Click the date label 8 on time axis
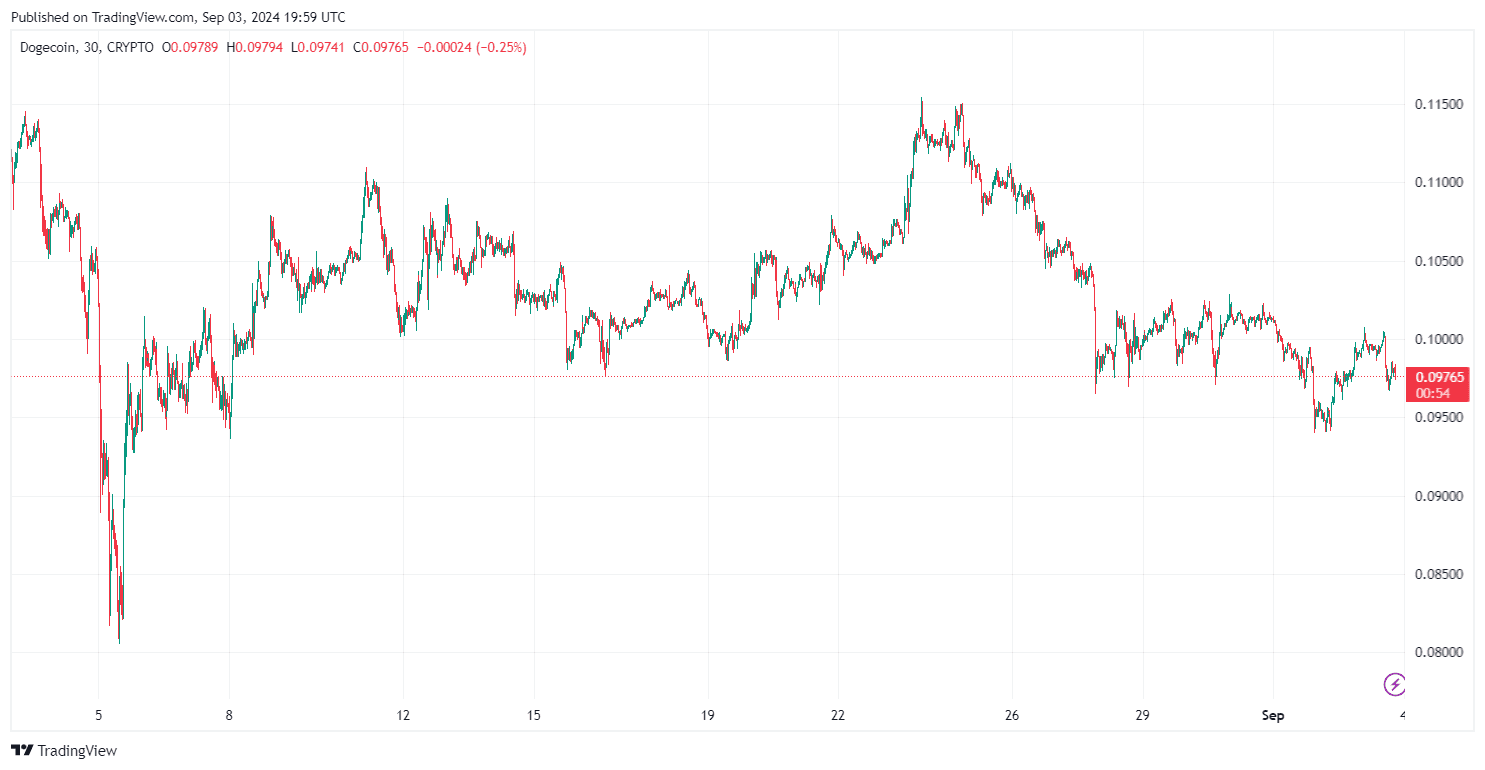The image size is (1485, 770). coord(229,715)
